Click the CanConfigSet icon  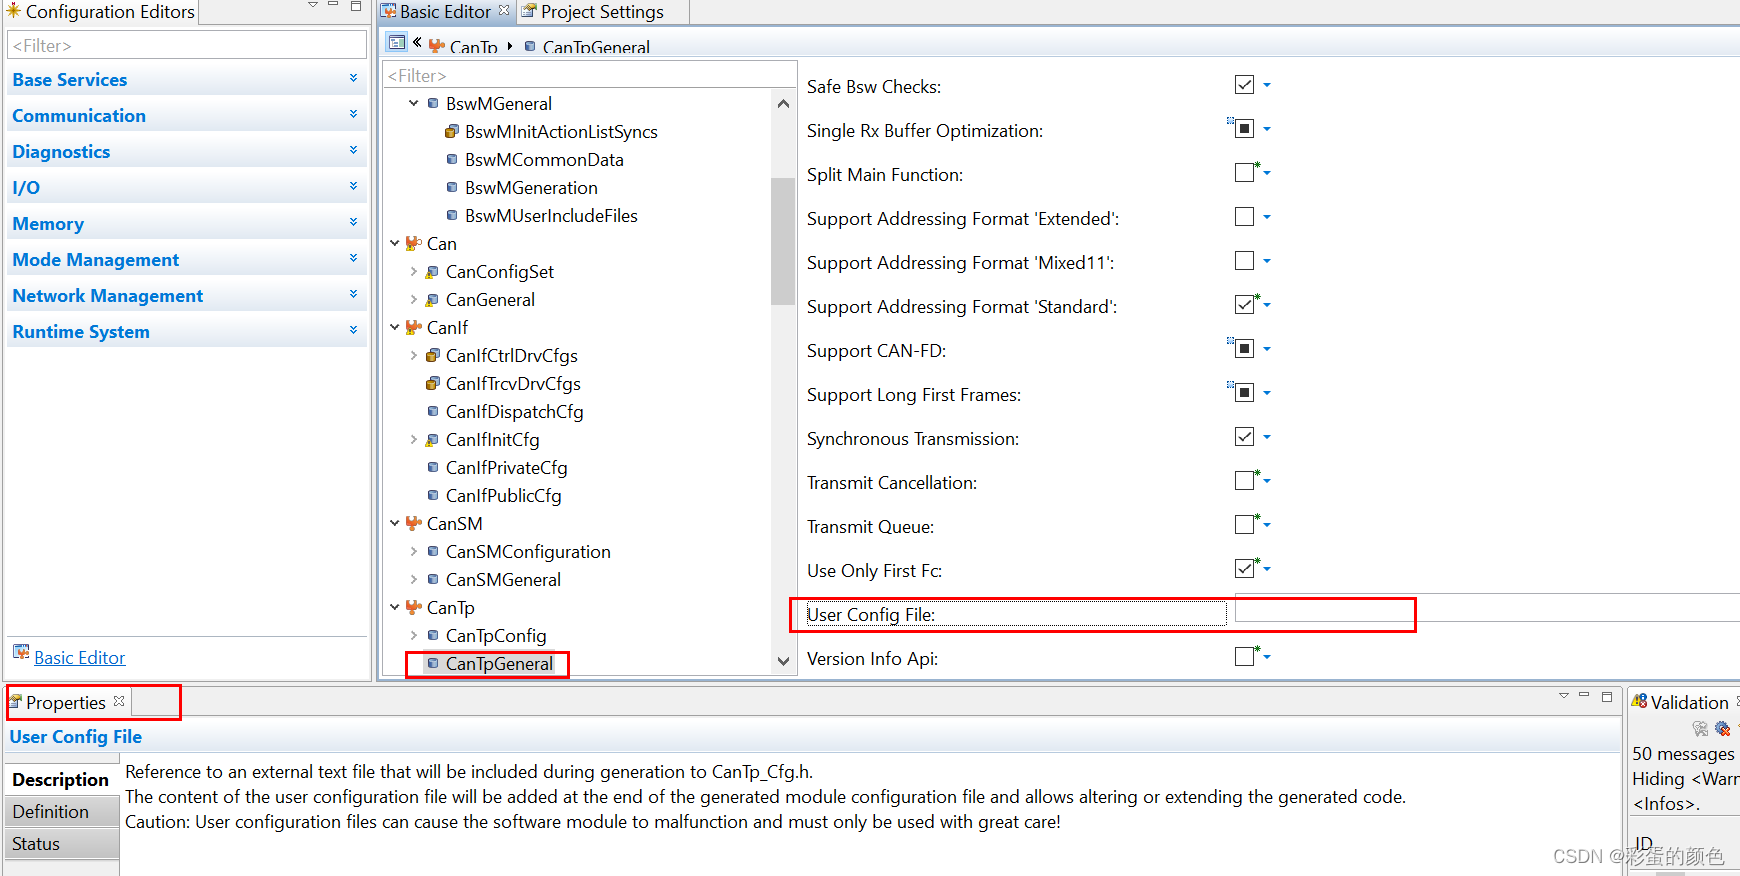pos(432,272)
